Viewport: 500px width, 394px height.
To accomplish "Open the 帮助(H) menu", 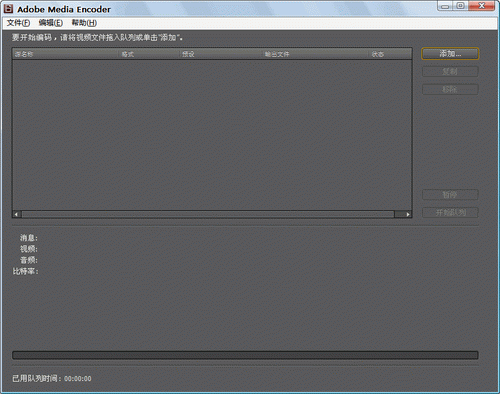I will [x=84, y=23].
